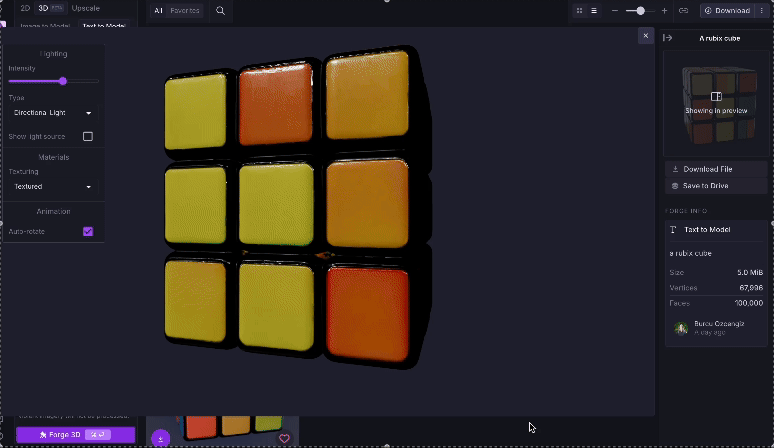Select the 3D beta tab
Screen dimensions: 774x448
pos(50,8)
